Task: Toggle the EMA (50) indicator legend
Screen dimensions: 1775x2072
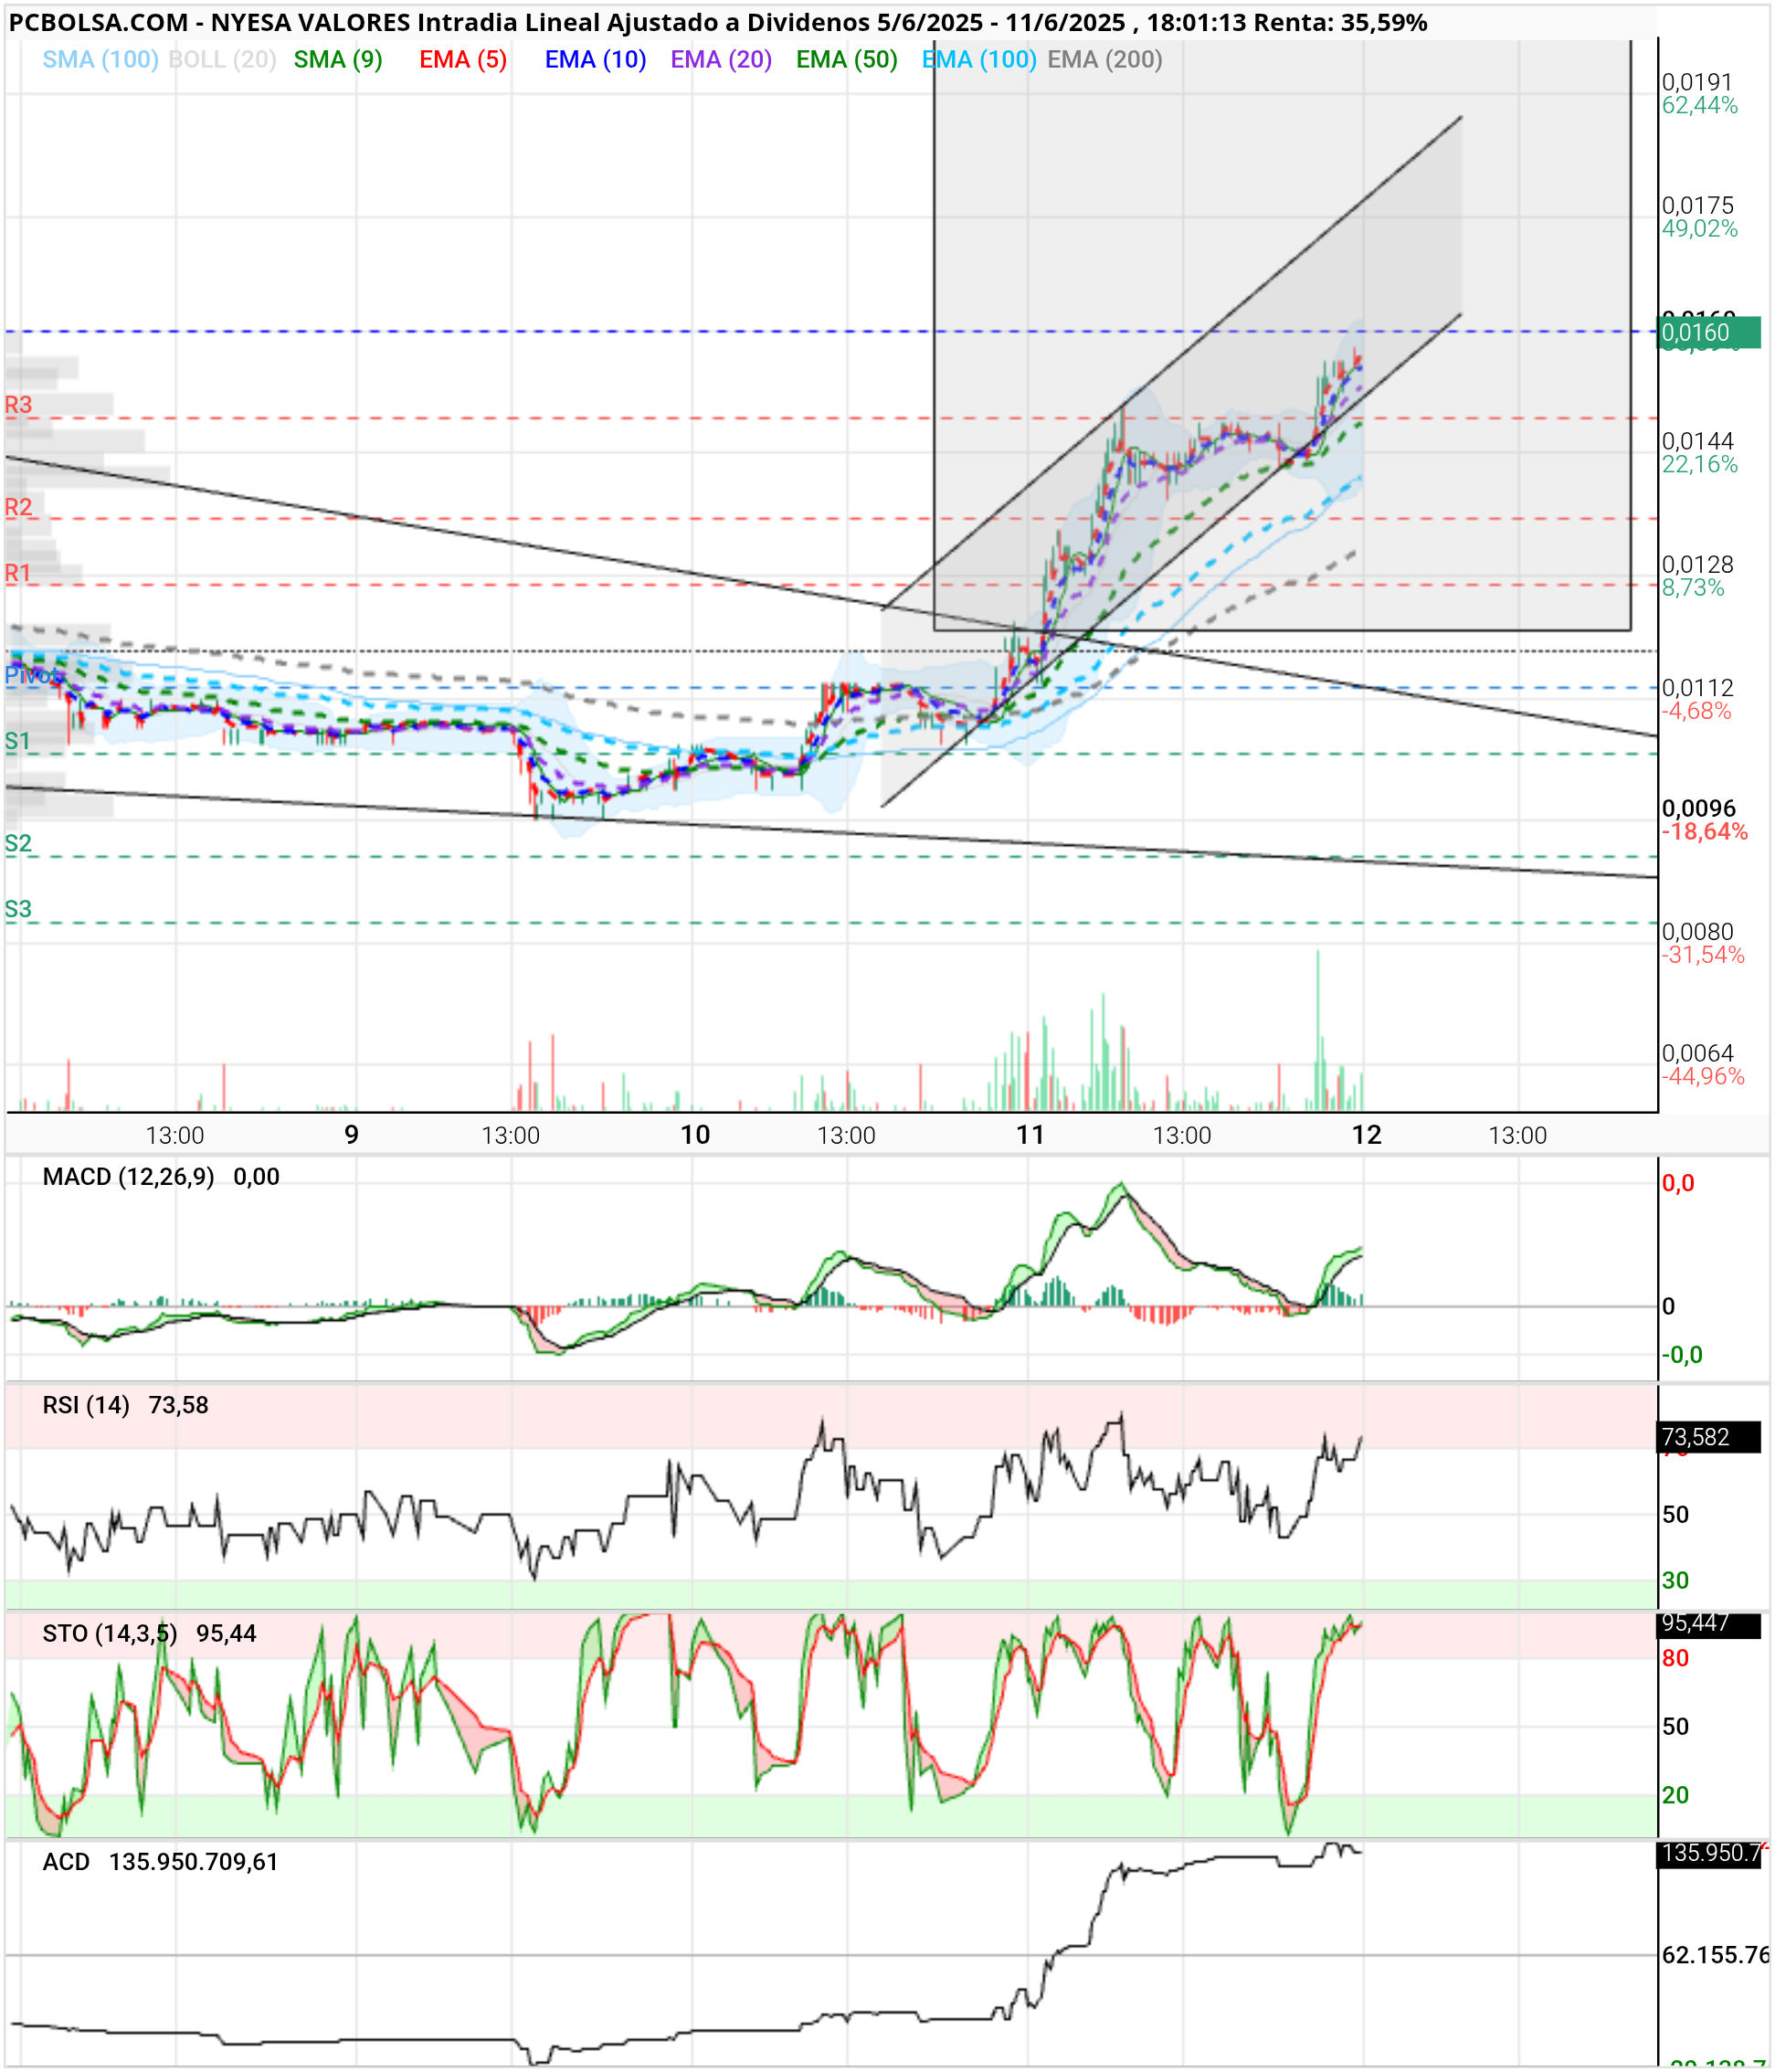Action: pos(847,60)
